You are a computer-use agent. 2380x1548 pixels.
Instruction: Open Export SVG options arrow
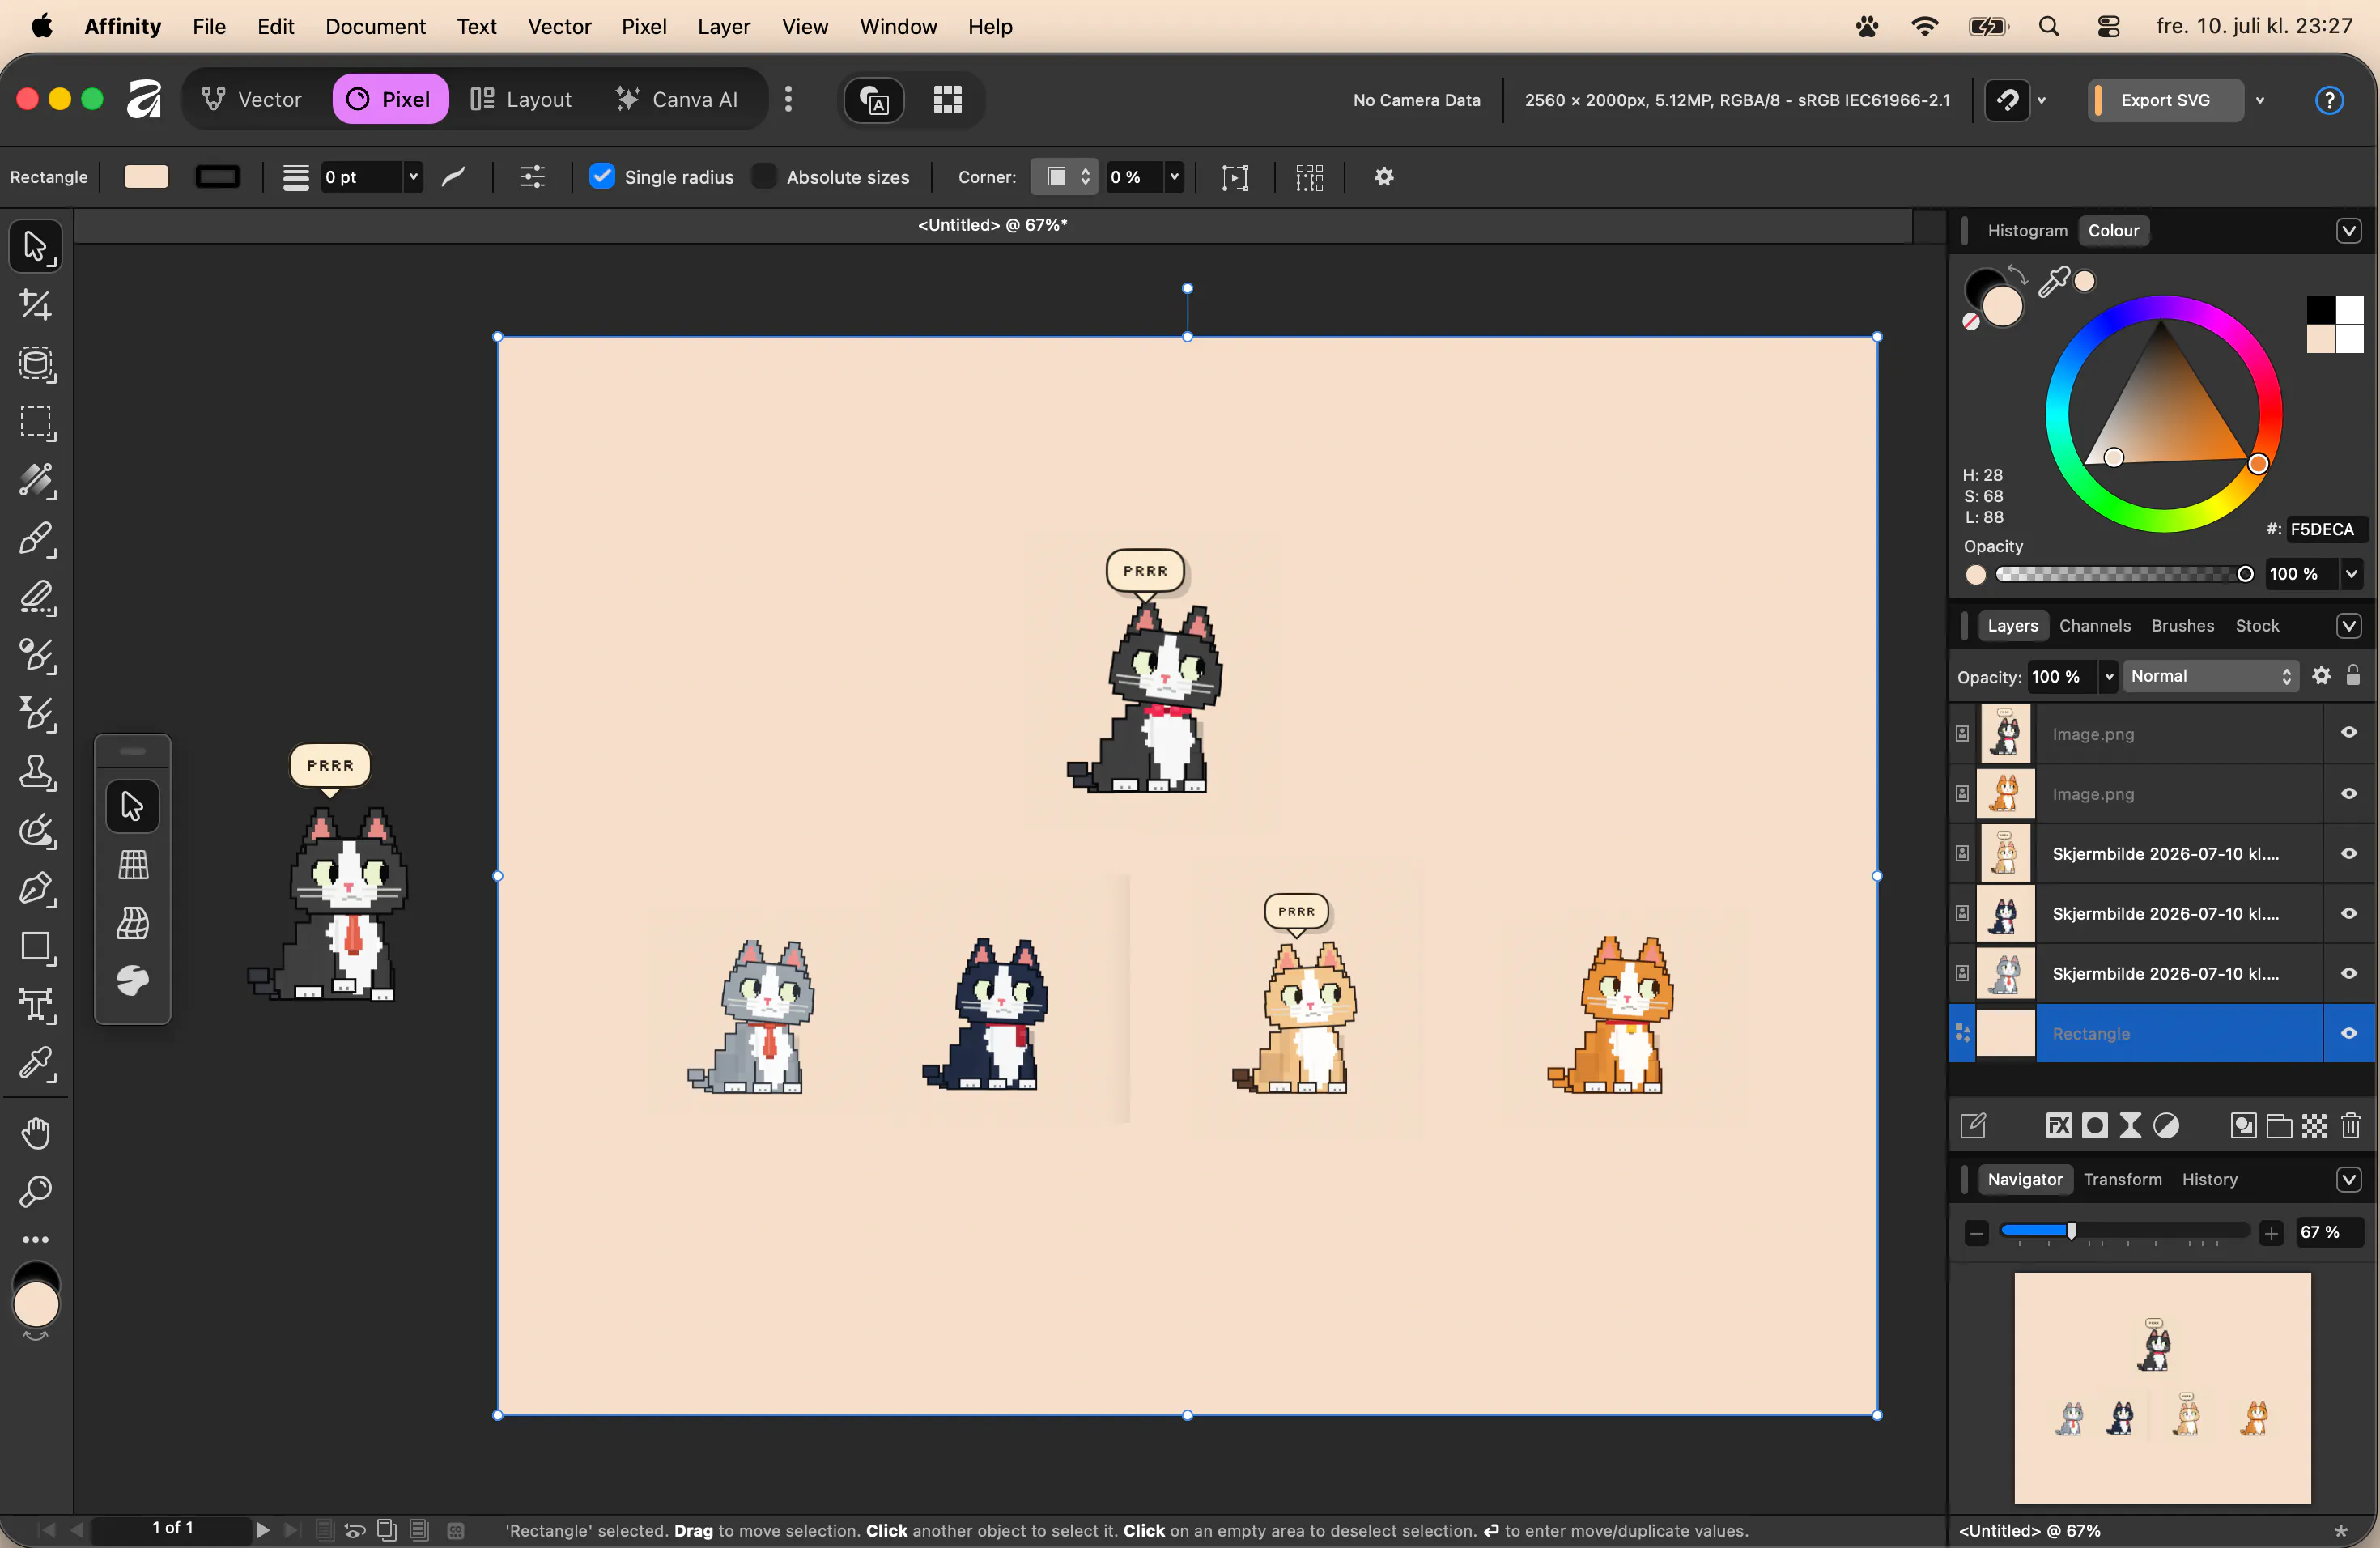pos(2260,100)
